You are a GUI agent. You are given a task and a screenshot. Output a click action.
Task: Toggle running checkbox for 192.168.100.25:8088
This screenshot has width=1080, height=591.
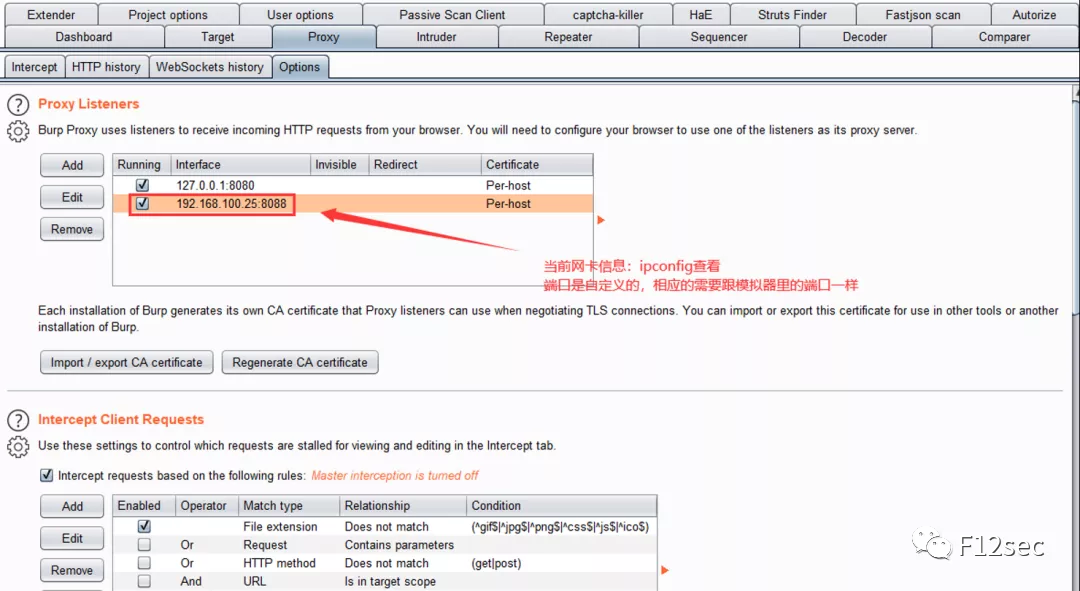point(143,203)
